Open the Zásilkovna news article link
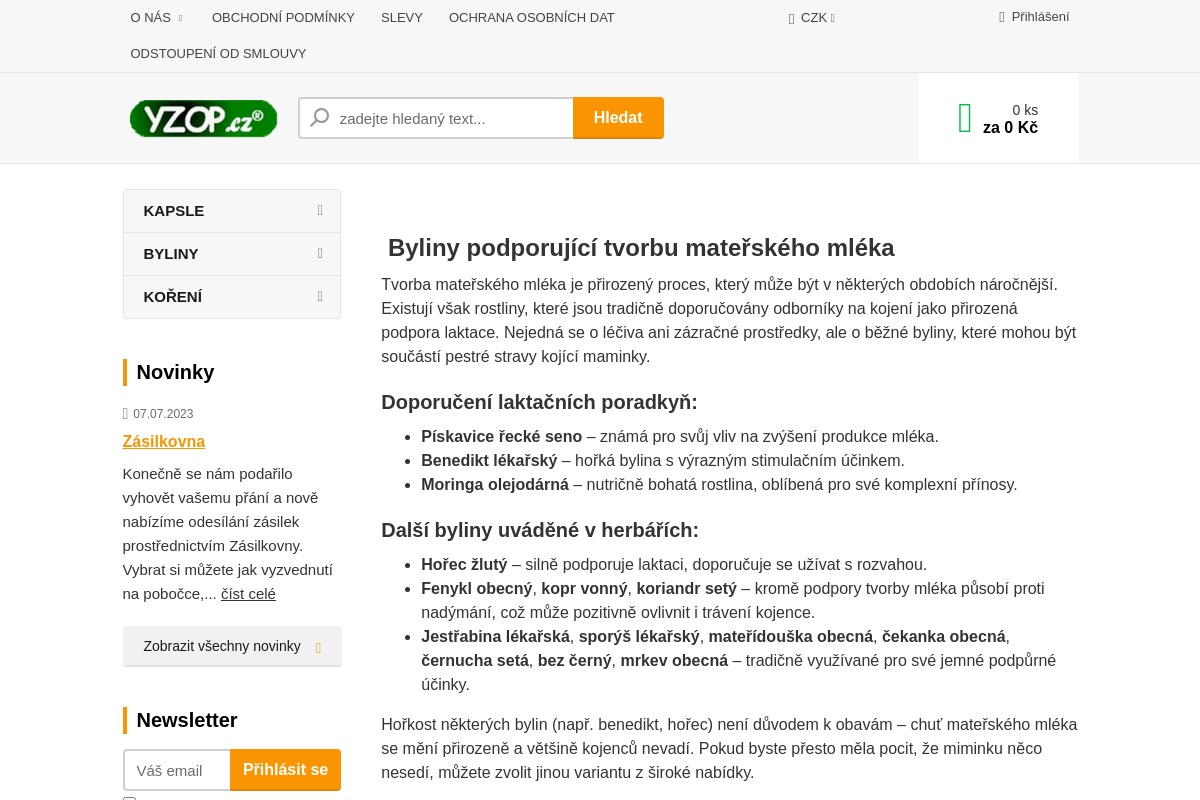1200x800 pixels. [x=163, y=441]
